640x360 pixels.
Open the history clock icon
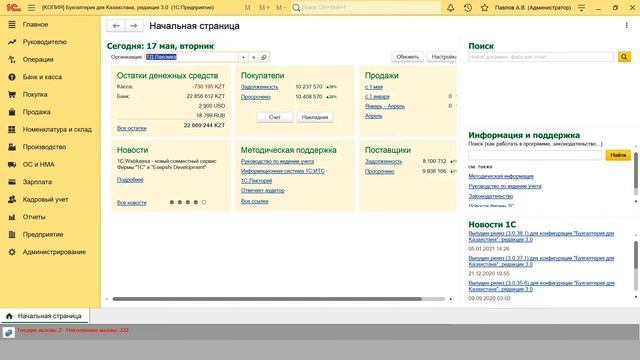(468, 7)
